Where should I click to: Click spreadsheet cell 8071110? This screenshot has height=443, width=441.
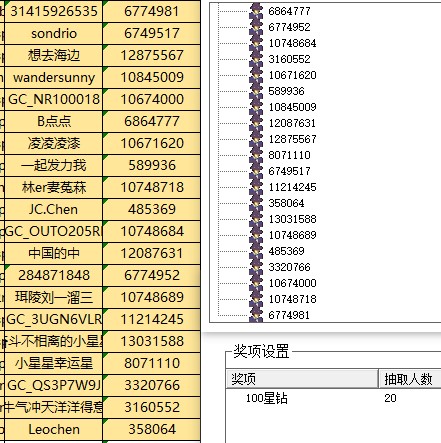(152, 363)
